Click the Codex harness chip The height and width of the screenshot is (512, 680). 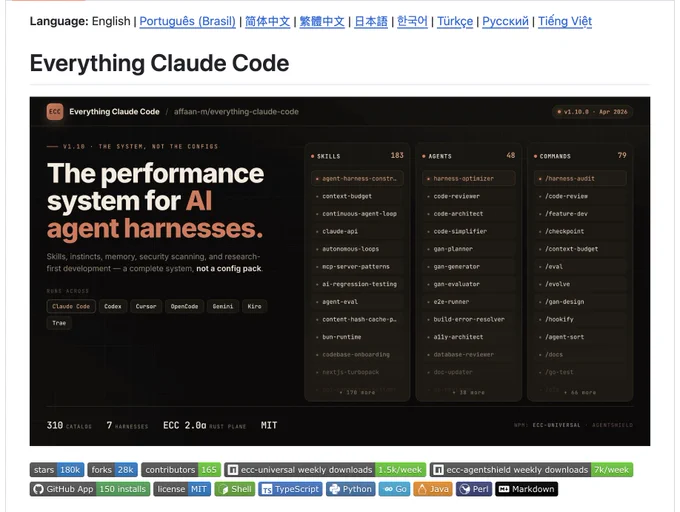(113, 306)
